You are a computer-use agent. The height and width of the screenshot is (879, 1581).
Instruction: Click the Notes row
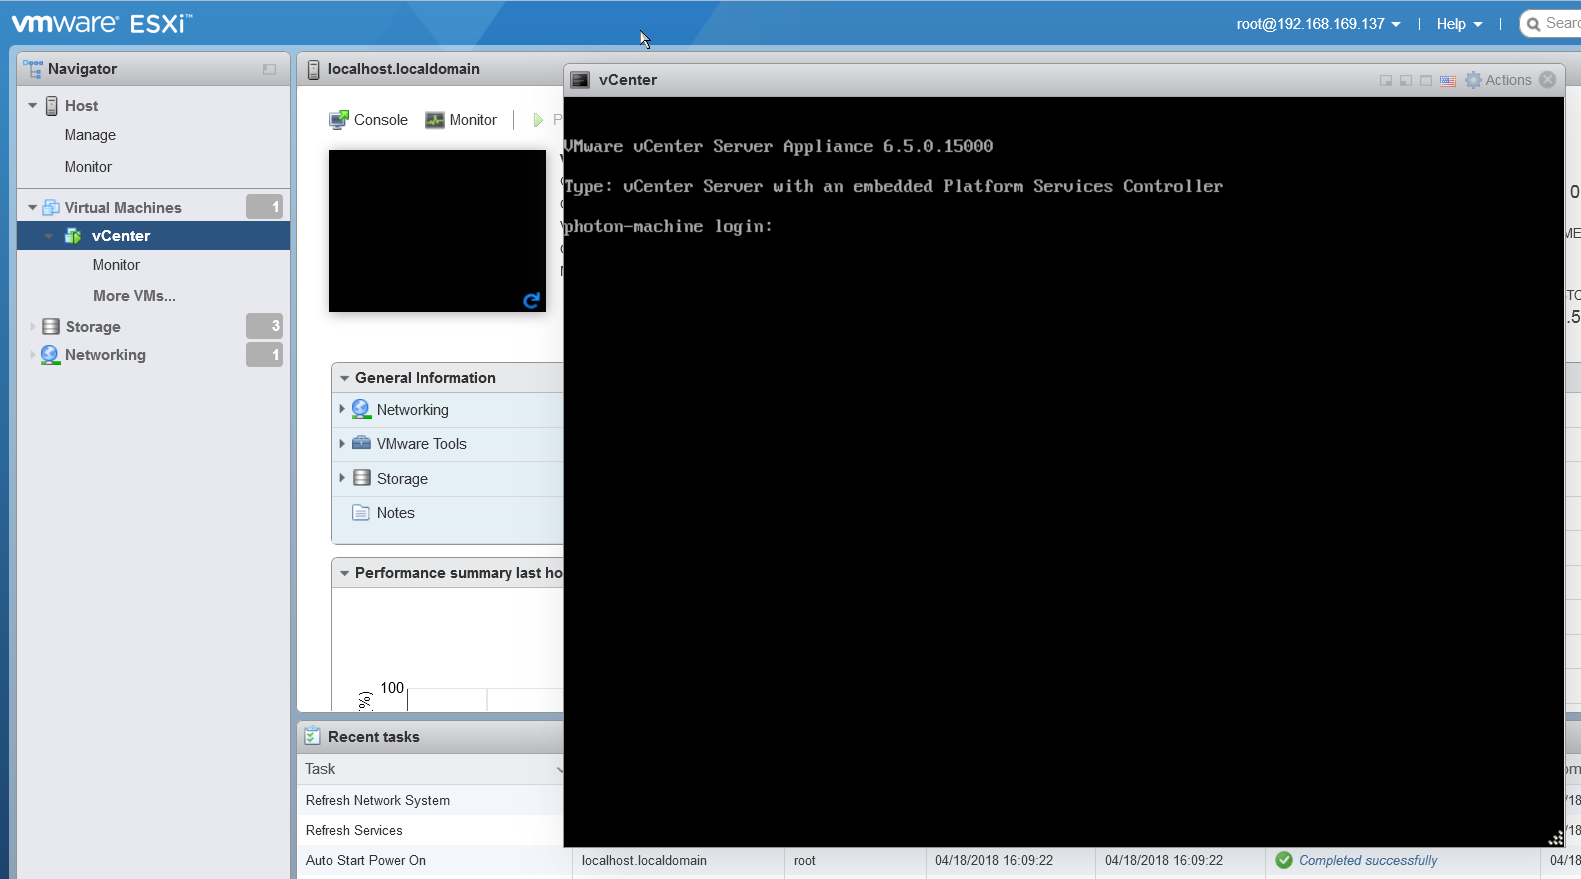448,513
